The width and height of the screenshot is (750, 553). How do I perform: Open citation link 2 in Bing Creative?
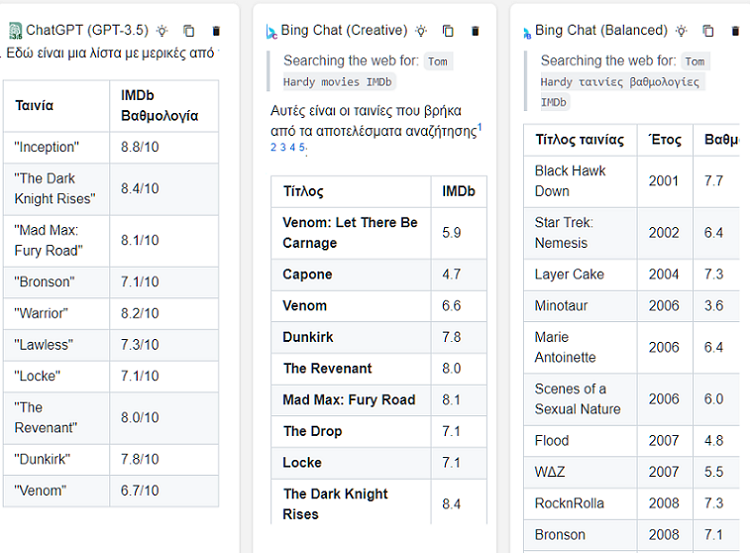[273, 147]
